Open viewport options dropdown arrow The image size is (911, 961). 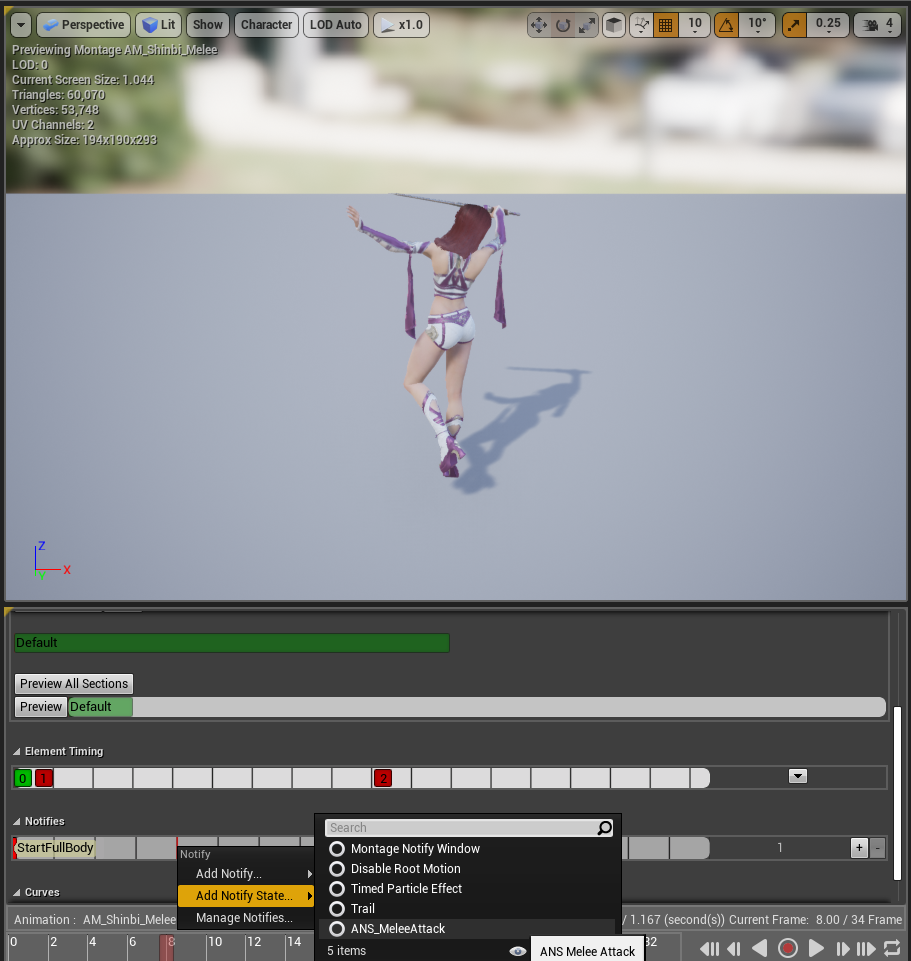pyautogui.click(x=21, y=25)
